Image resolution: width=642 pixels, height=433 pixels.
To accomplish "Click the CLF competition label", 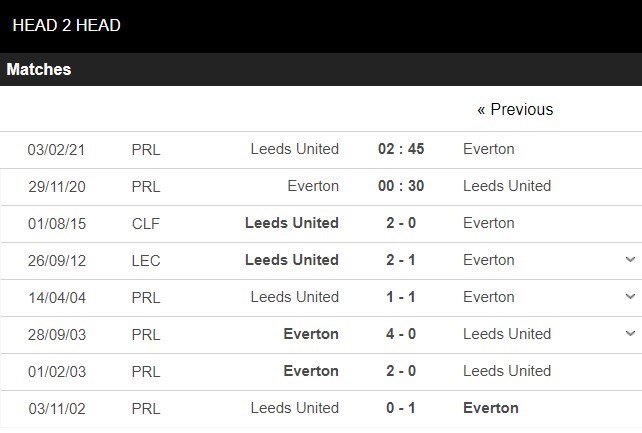I will pyautogui.click(x=146, y=223).
